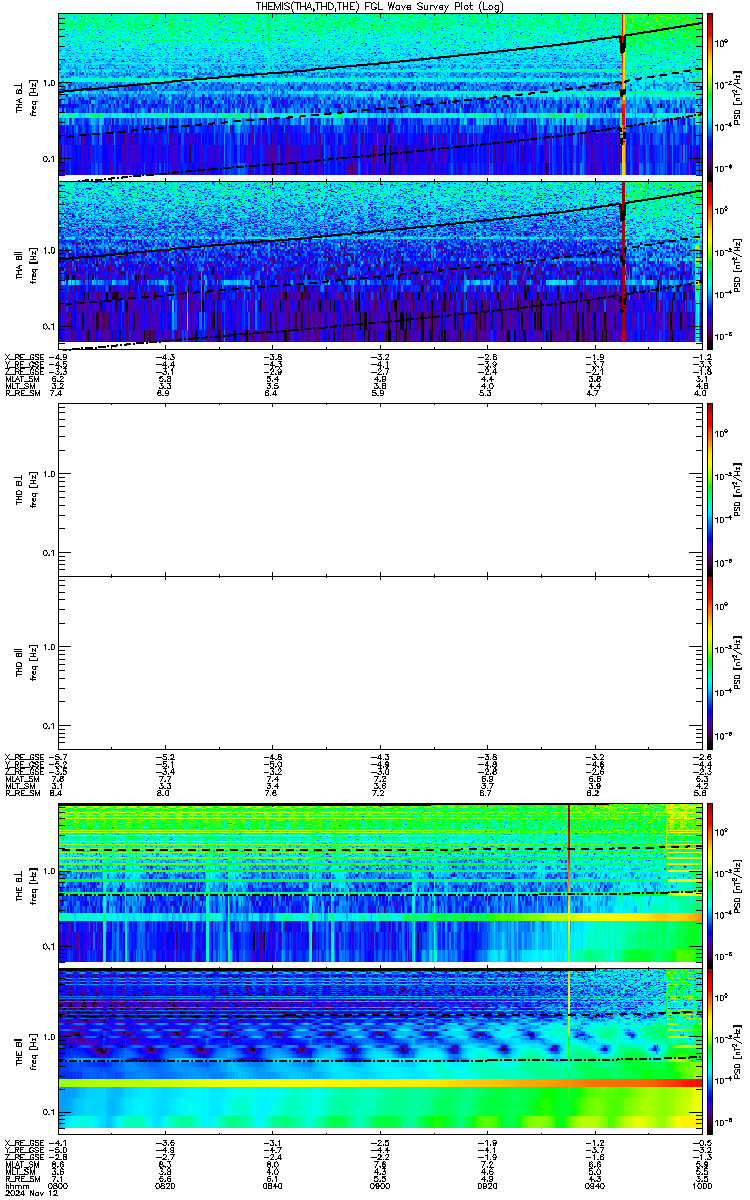
Task: Click the 0840 time tick label
Action: [273, 1186]
